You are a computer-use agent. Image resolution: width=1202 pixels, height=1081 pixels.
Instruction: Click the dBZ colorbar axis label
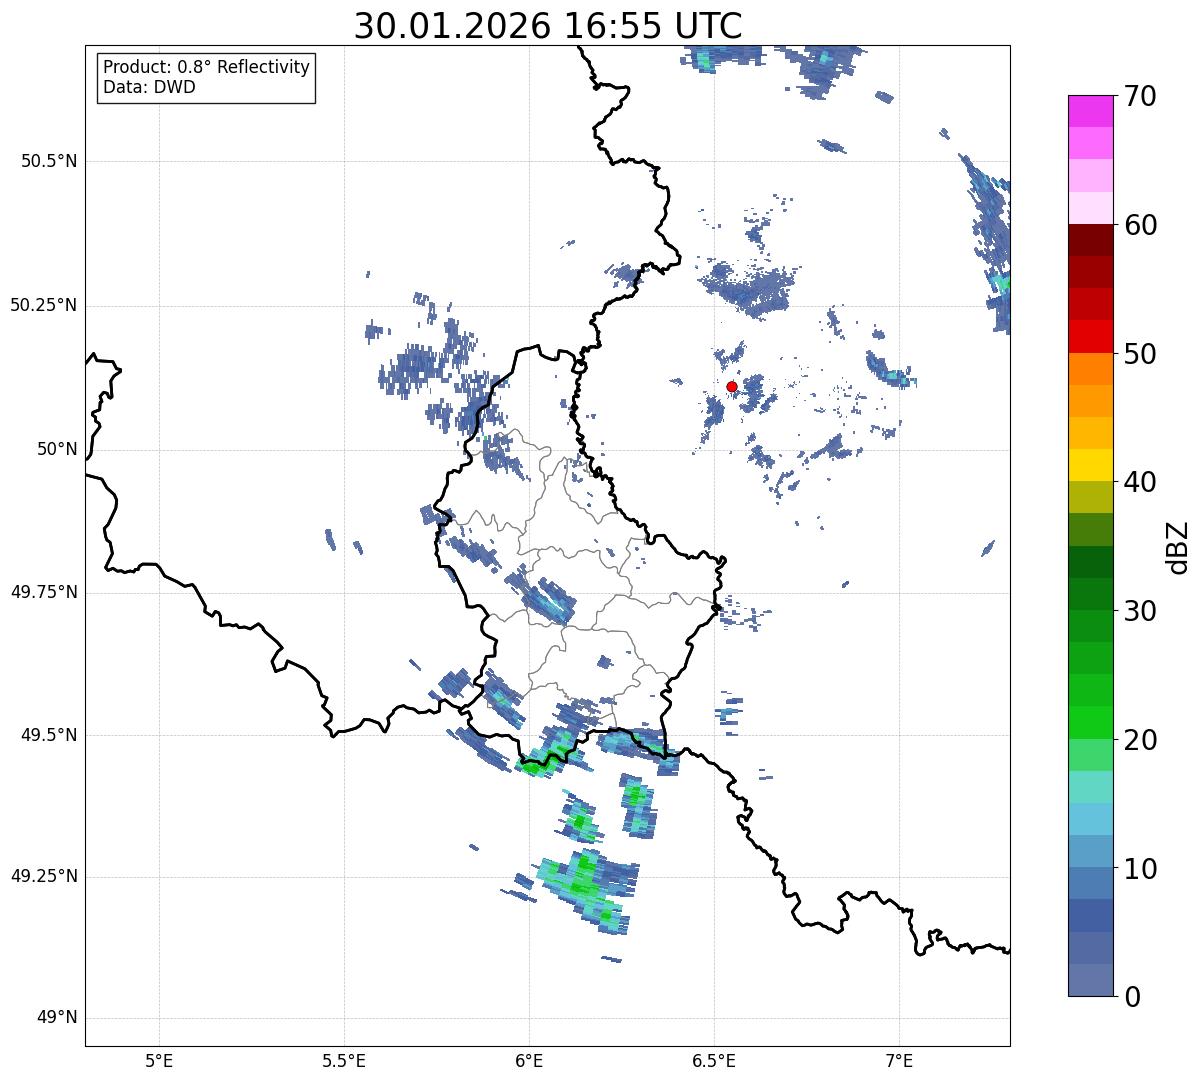point(1178,547)
